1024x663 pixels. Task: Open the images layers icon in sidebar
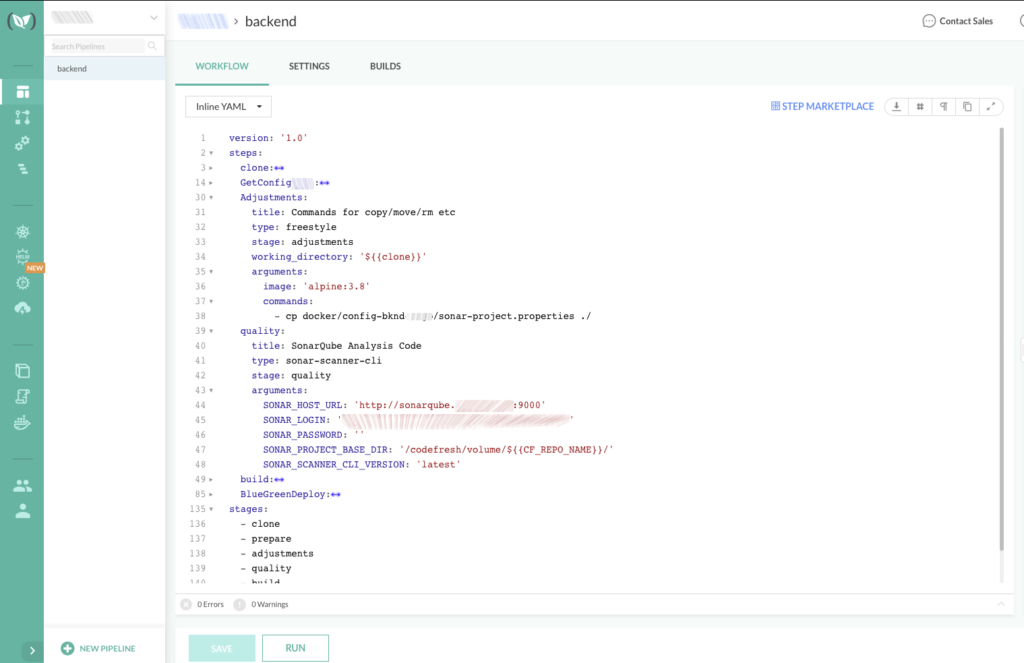[x=23, y=371]
